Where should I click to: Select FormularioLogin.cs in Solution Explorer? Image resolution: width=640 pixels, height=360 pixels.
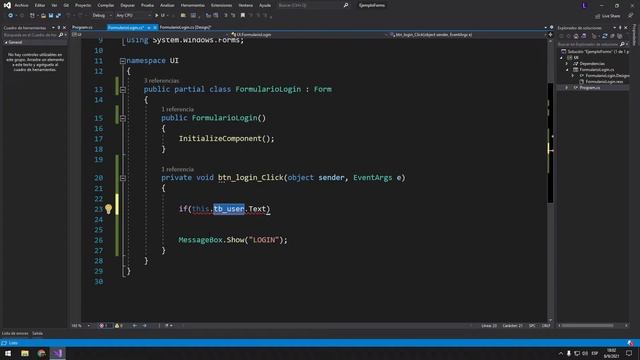tap(596, 70)
